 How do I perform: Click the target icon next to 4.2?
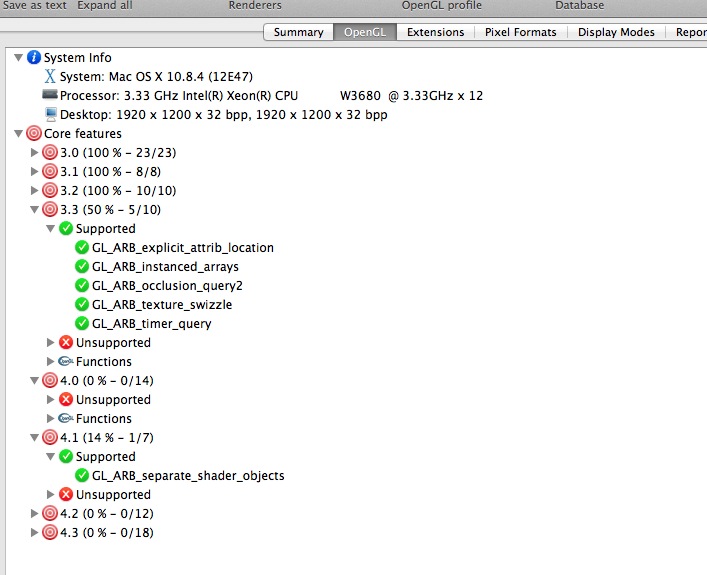(x=50, y=513)
